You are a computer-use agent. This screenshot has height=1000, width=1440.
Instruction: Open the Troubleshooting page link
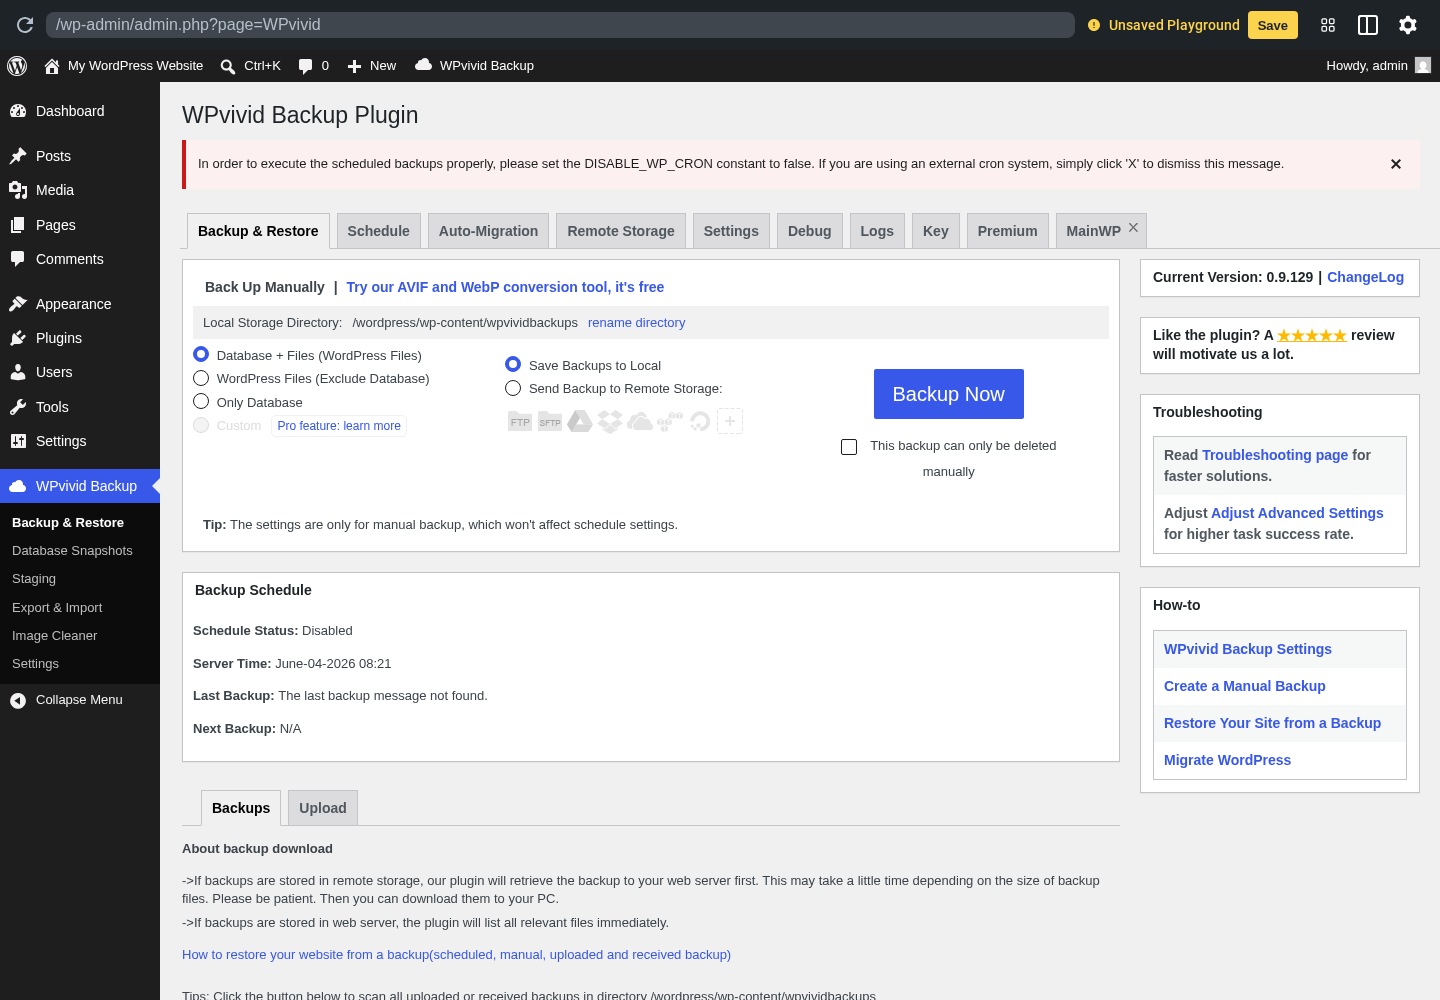(1275, 455)
